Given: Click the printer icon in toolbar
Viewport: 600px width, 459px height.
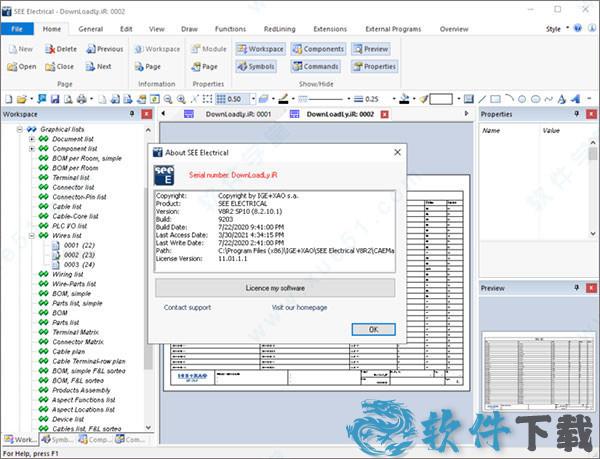Looking at the screenshot, I should pos(82,99).
